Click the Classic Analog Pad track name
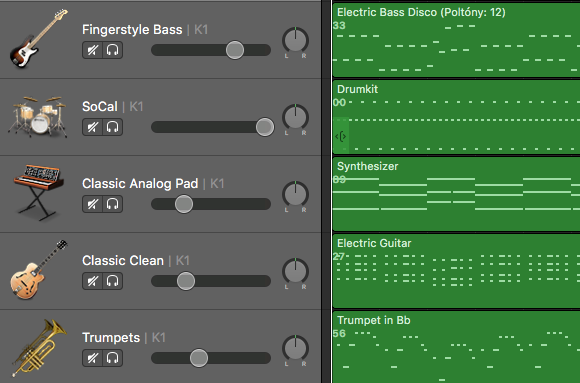 pyautogui.click(x=140, y=184)
